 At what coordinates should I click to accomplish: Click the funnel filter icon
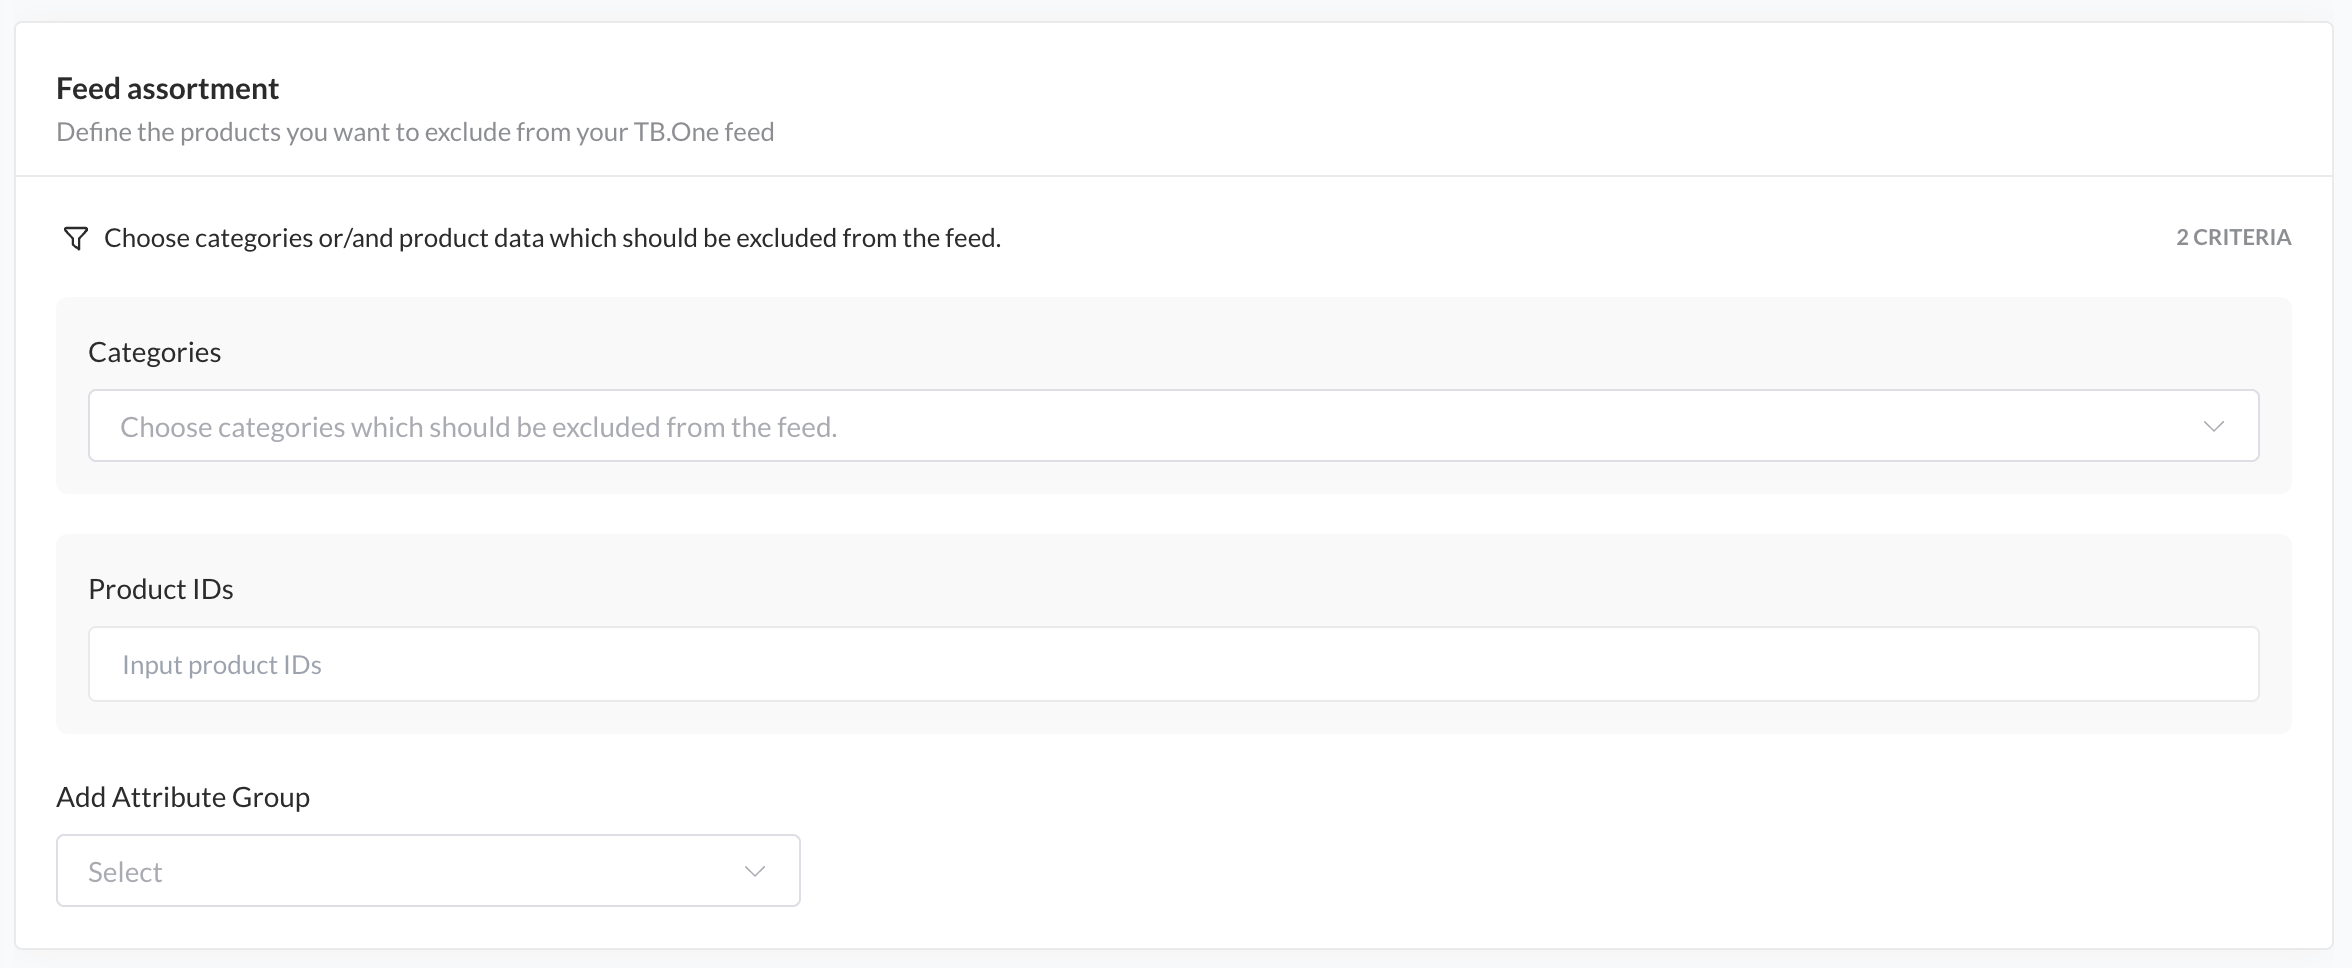[x=75, y=238]
